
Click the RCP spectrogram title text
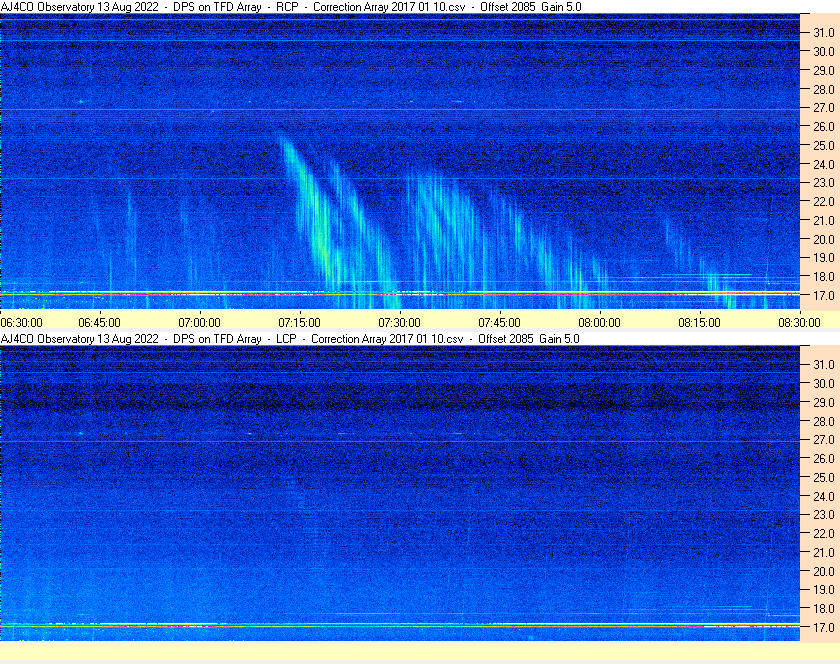pyautogui.click(x=291, y=7)
